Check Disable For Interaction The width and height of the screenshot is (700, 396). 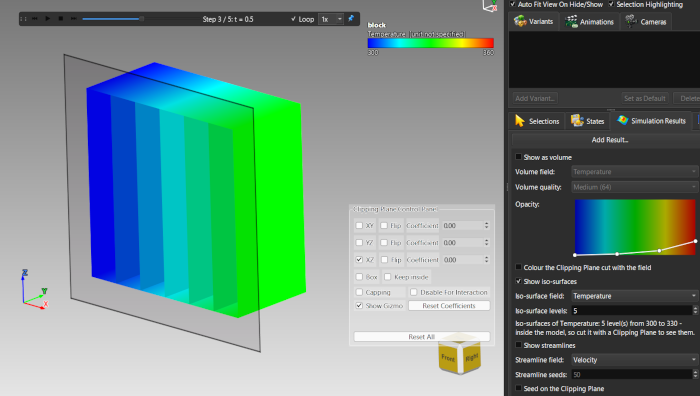[x=413, y=292]
